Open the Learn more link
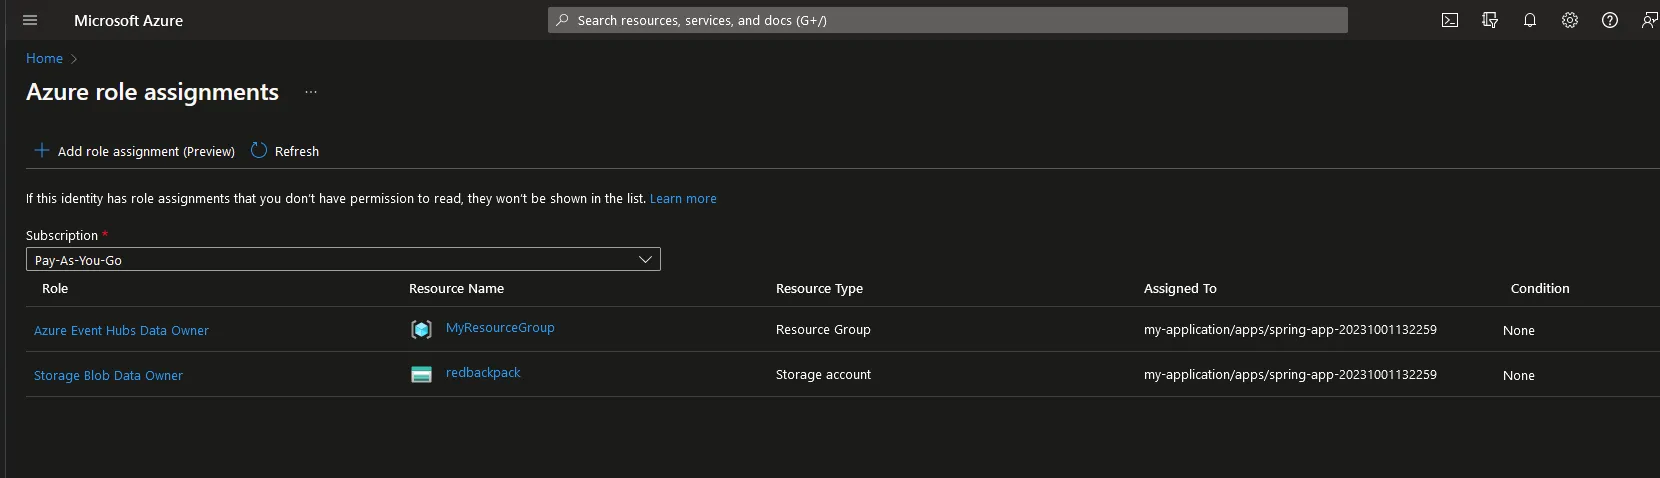Viewport: 1660px width, 478px height. point(683,198)
